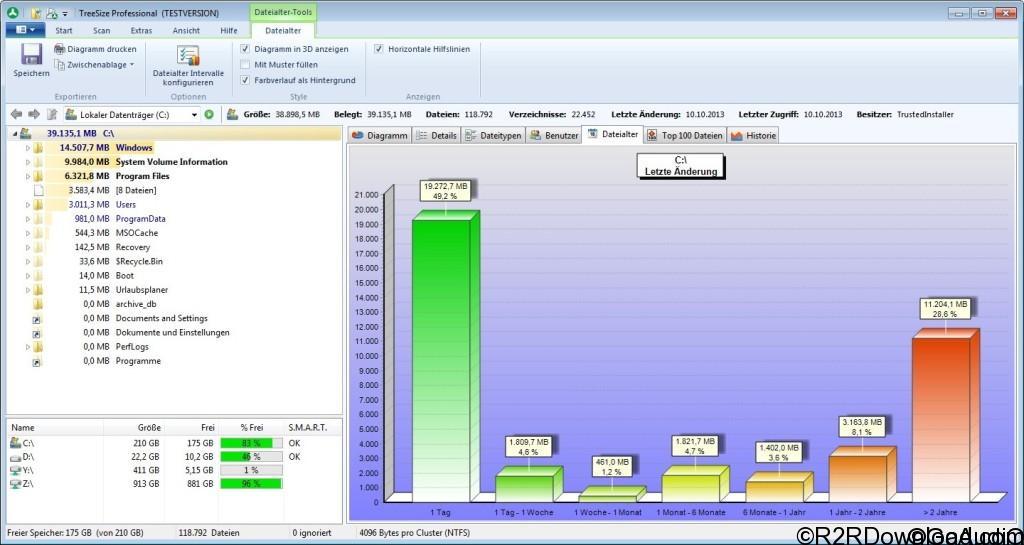Click the C:\ root drive icon in tree
The width and height of the screenshot is (1024, 545).
click(25, 133)
